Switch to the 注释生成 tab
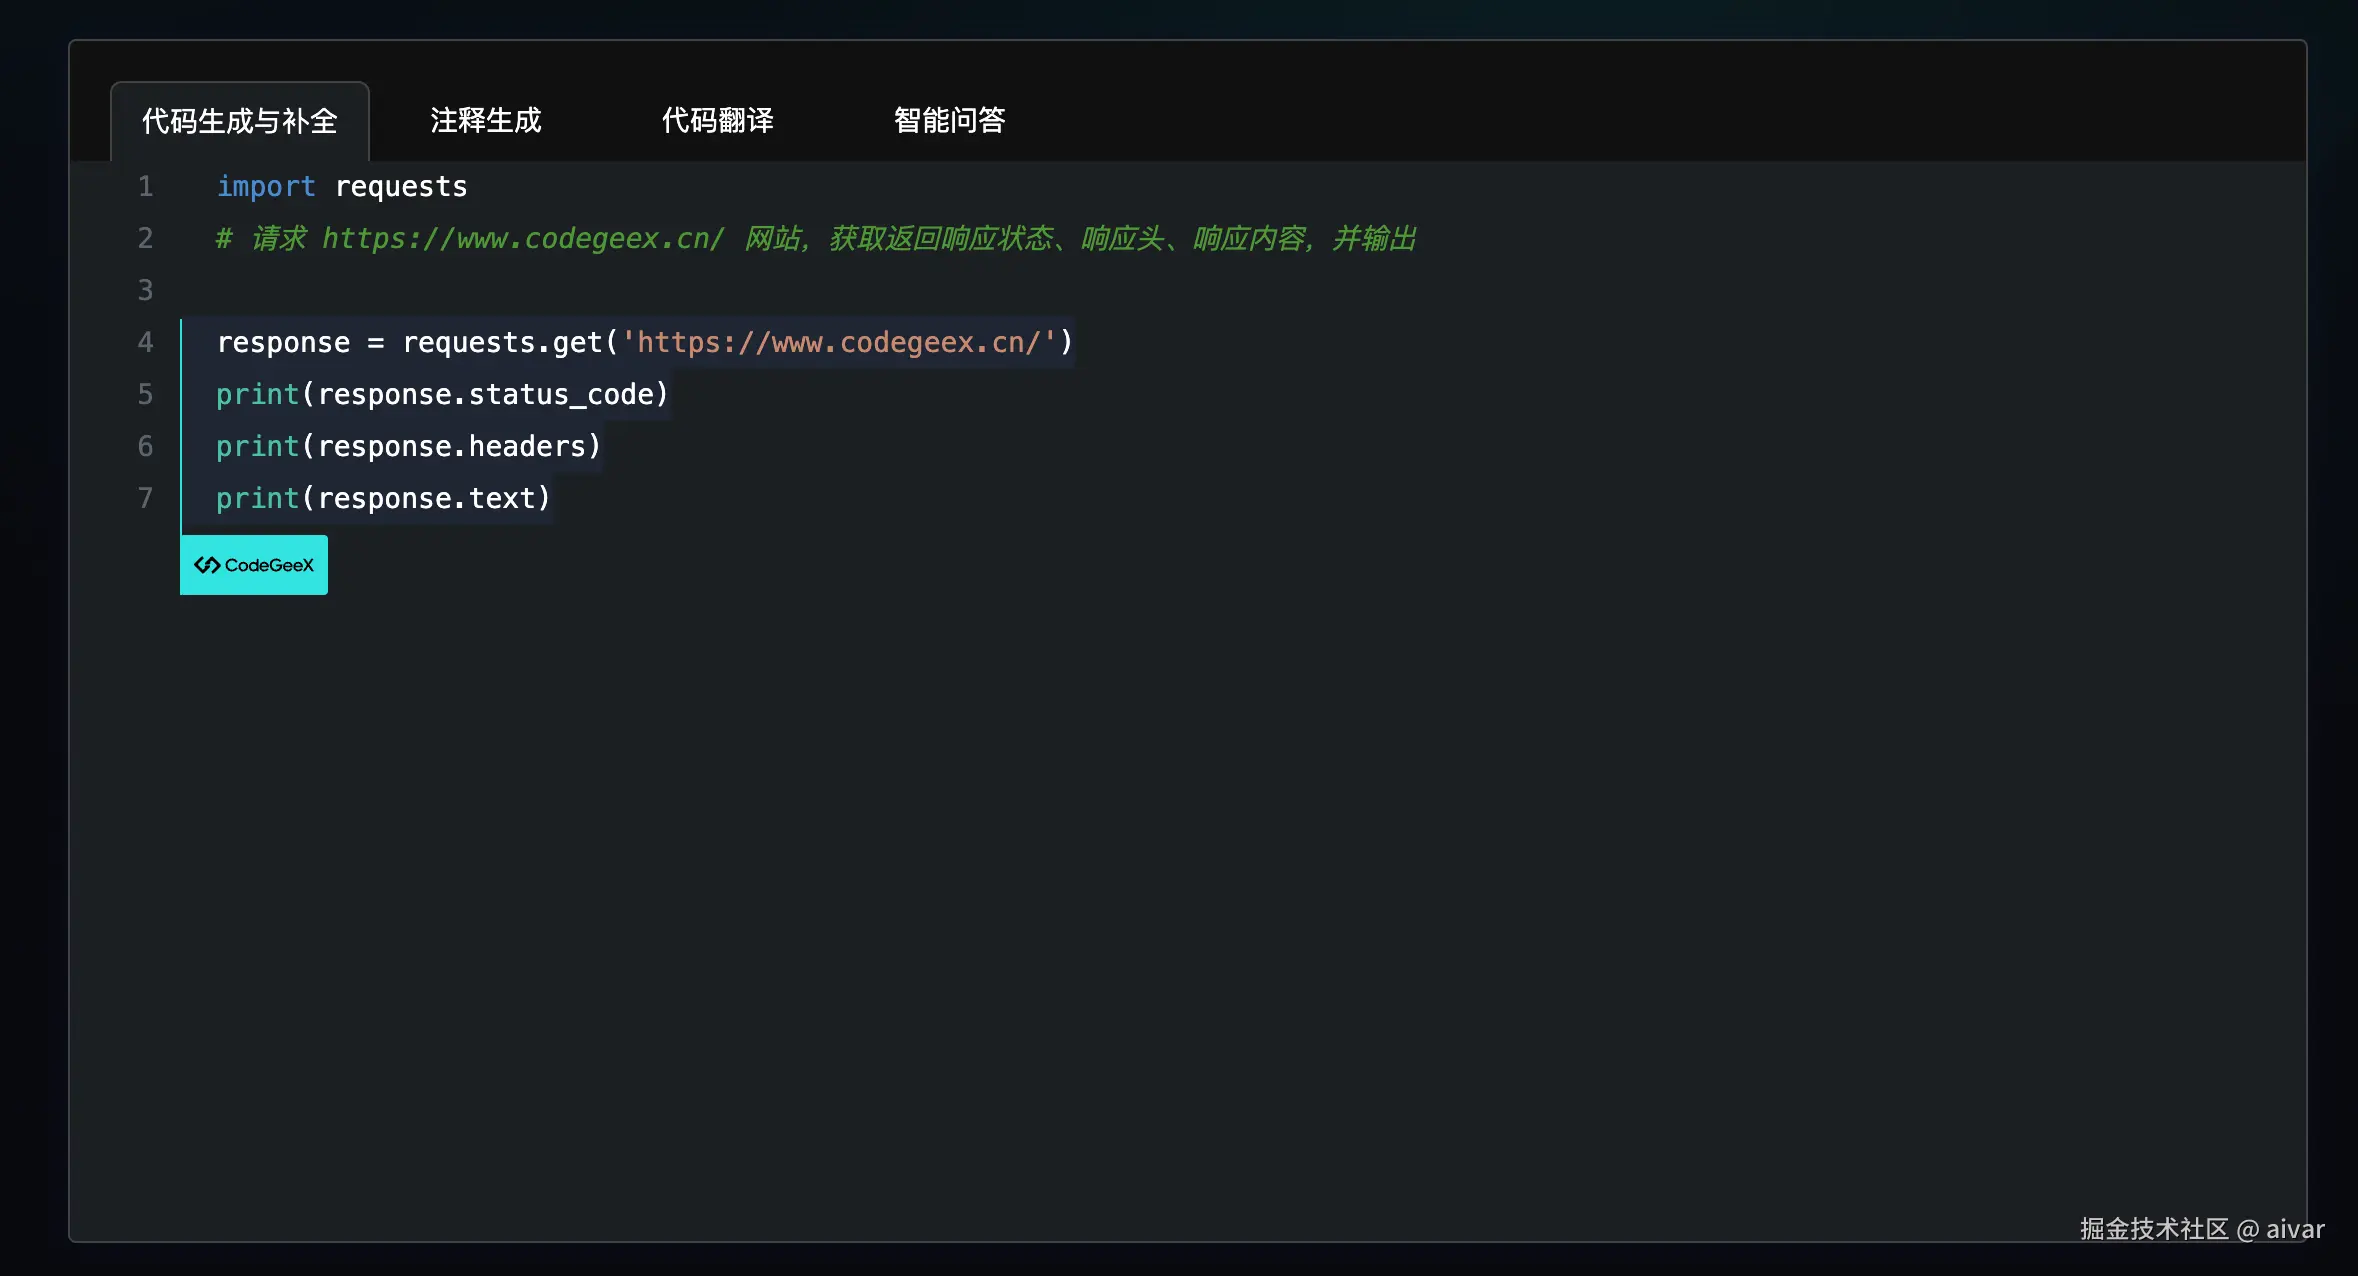 [x=484, y=120]
